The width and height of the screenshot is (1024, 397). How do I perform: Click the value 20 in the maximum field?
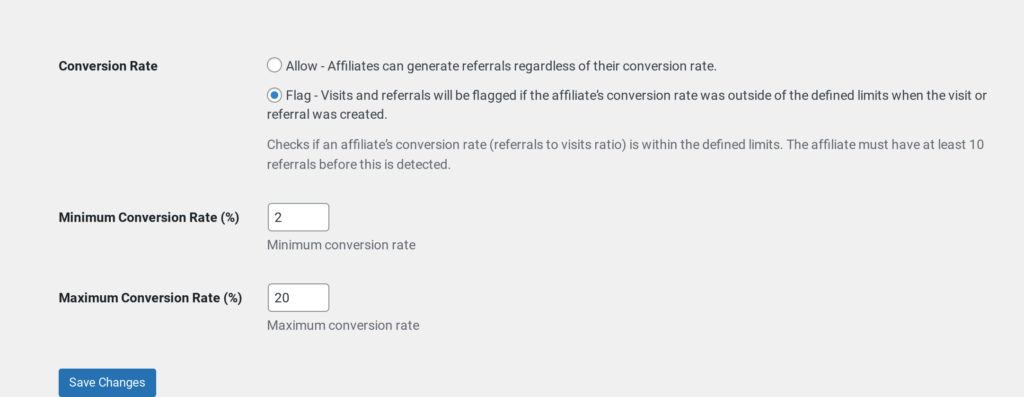click(x=281, y=298)
